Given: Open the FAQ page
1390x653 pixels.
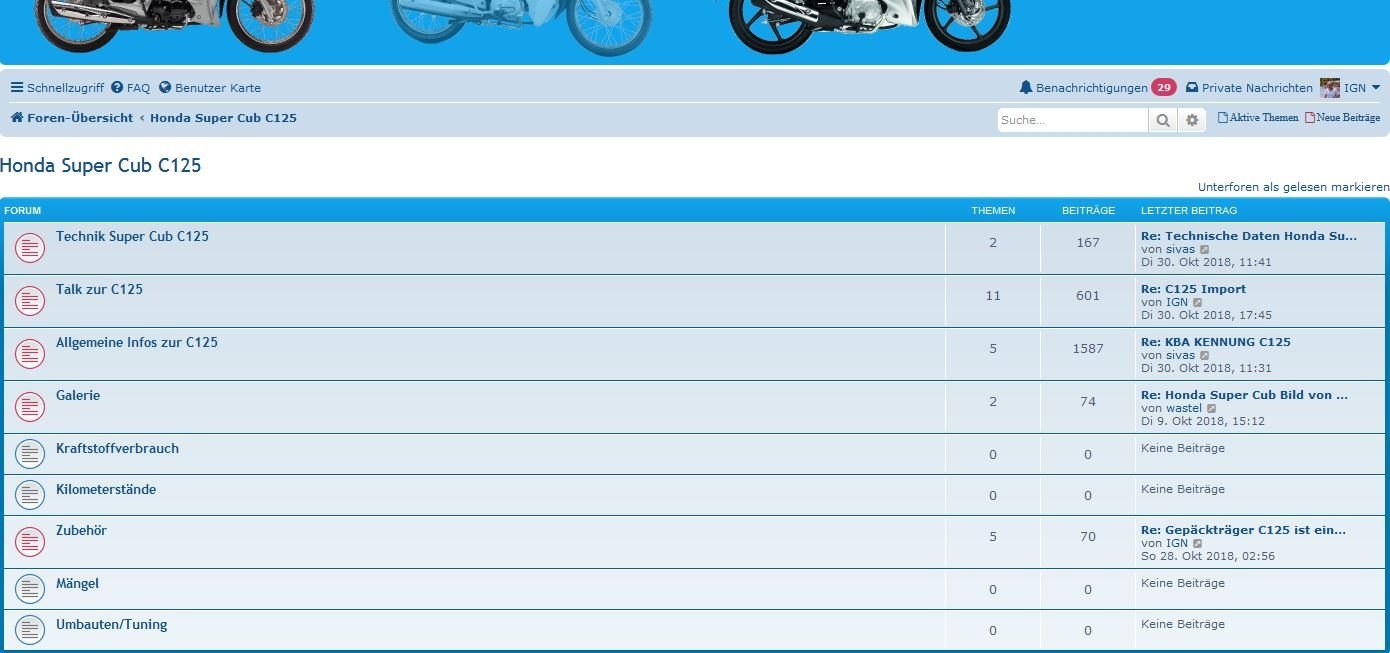Looking at the screenshot, I should (x=131, y=88).
